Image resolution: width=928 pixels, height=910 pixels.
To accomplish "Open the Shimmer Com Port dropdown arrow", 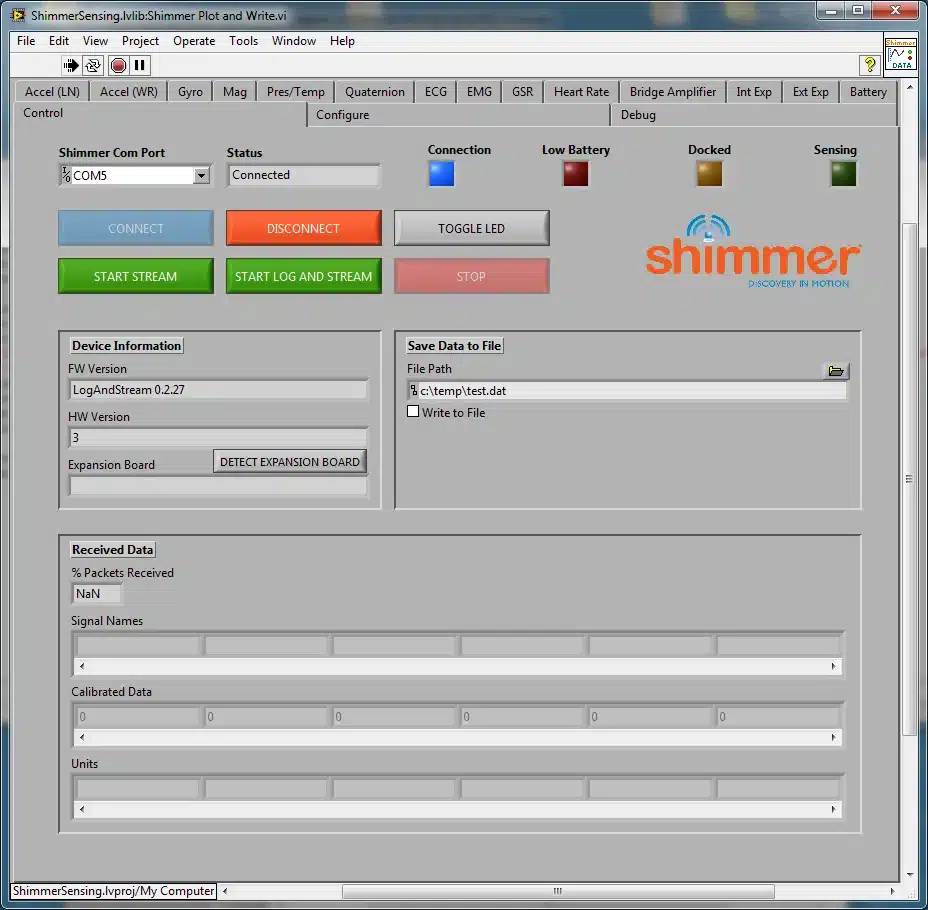I will coord(201,176).
